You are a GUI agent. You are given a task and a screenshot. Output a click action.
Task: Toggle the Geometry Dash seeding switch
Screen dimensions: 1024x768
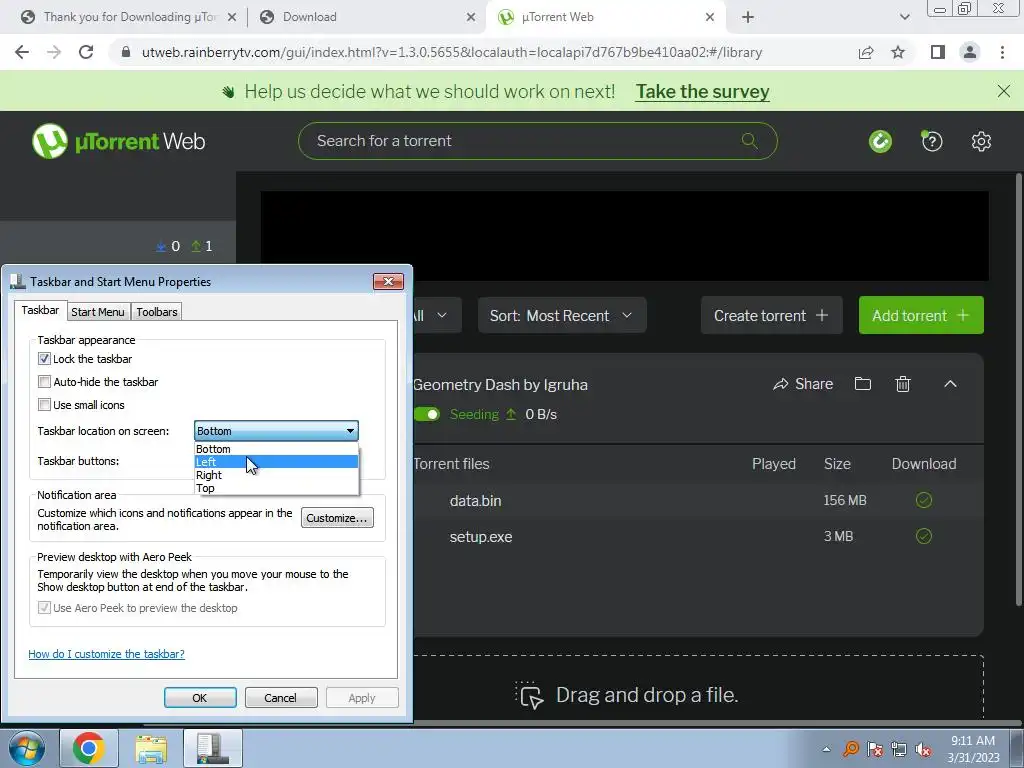click(x=427, y=414)
